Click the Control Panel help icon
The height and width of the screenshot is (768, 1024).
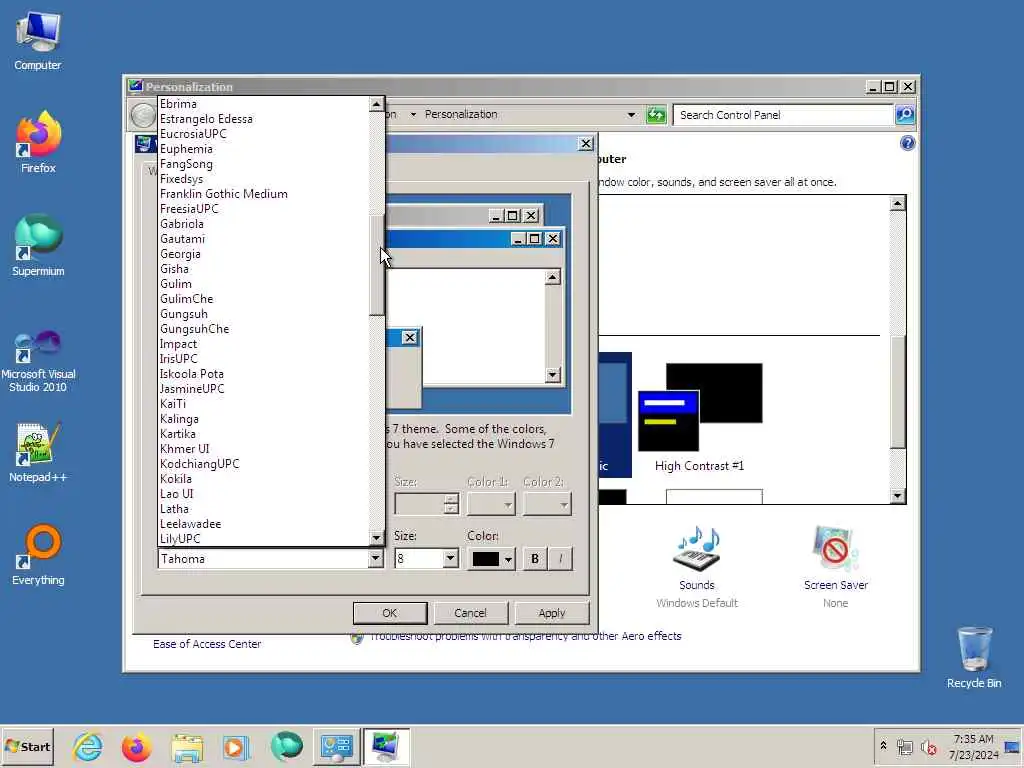point(907,143)
